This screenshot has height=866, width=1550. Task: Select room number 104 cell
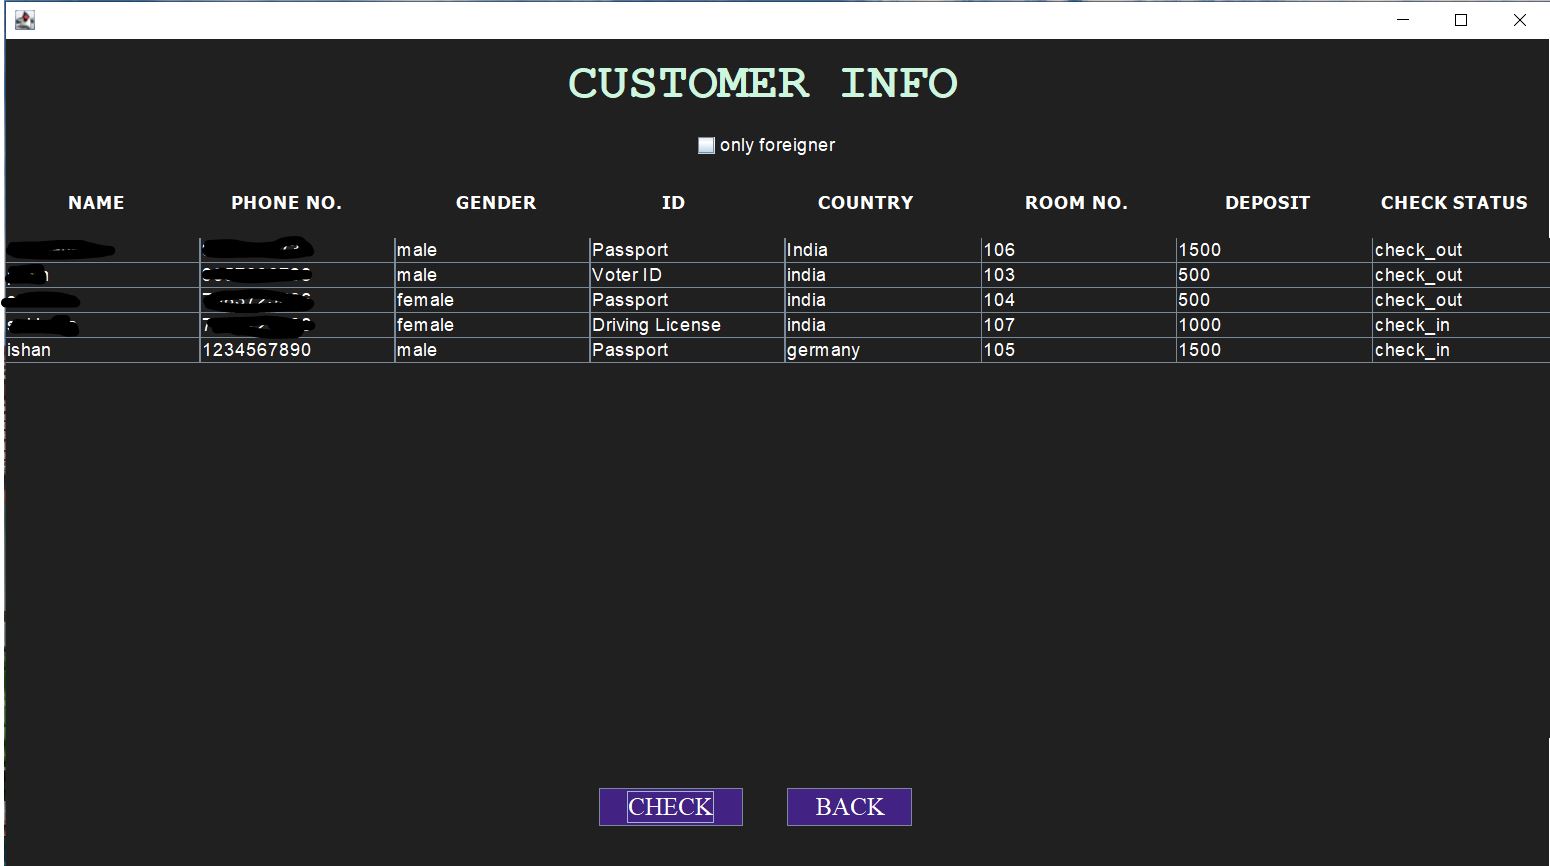1078,300
